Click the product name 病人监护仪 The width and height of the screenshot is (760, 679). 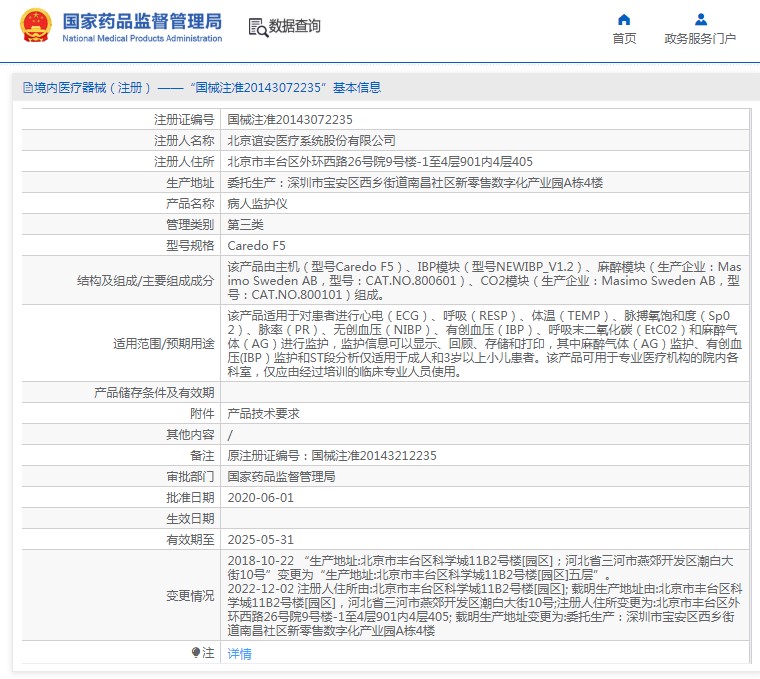(257, 203)
